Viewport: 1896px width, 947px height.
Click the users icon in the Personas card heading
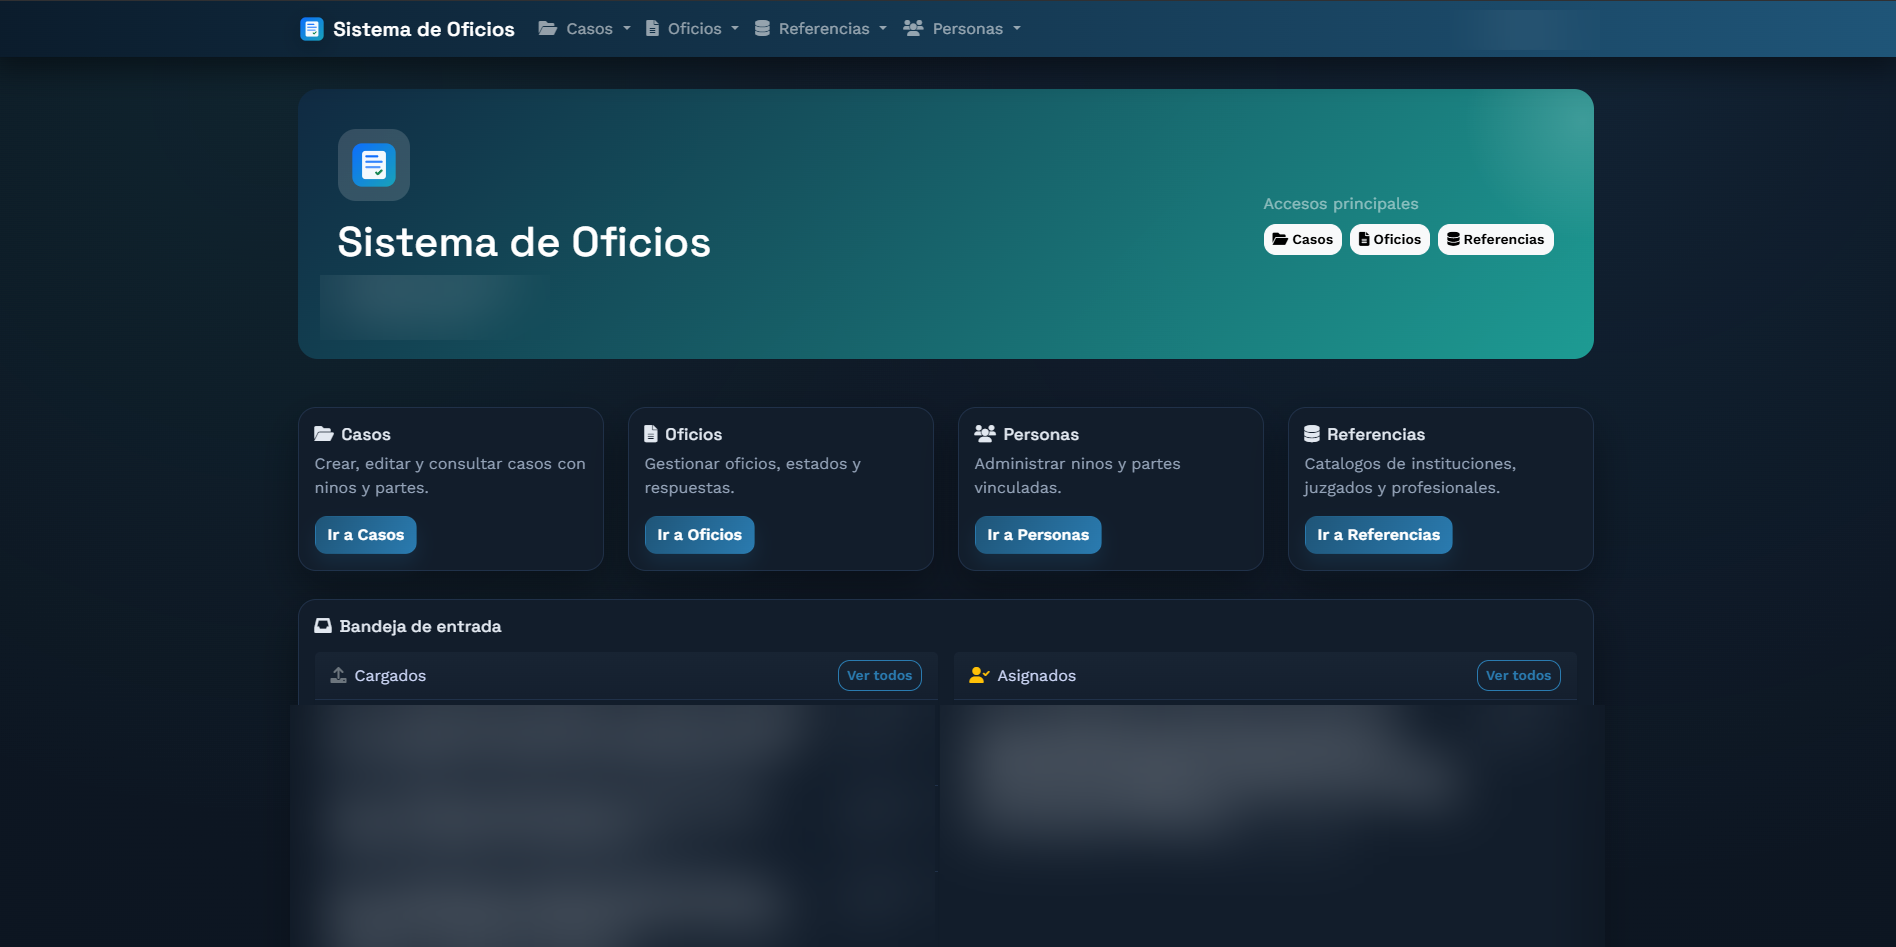coord(985,434)
